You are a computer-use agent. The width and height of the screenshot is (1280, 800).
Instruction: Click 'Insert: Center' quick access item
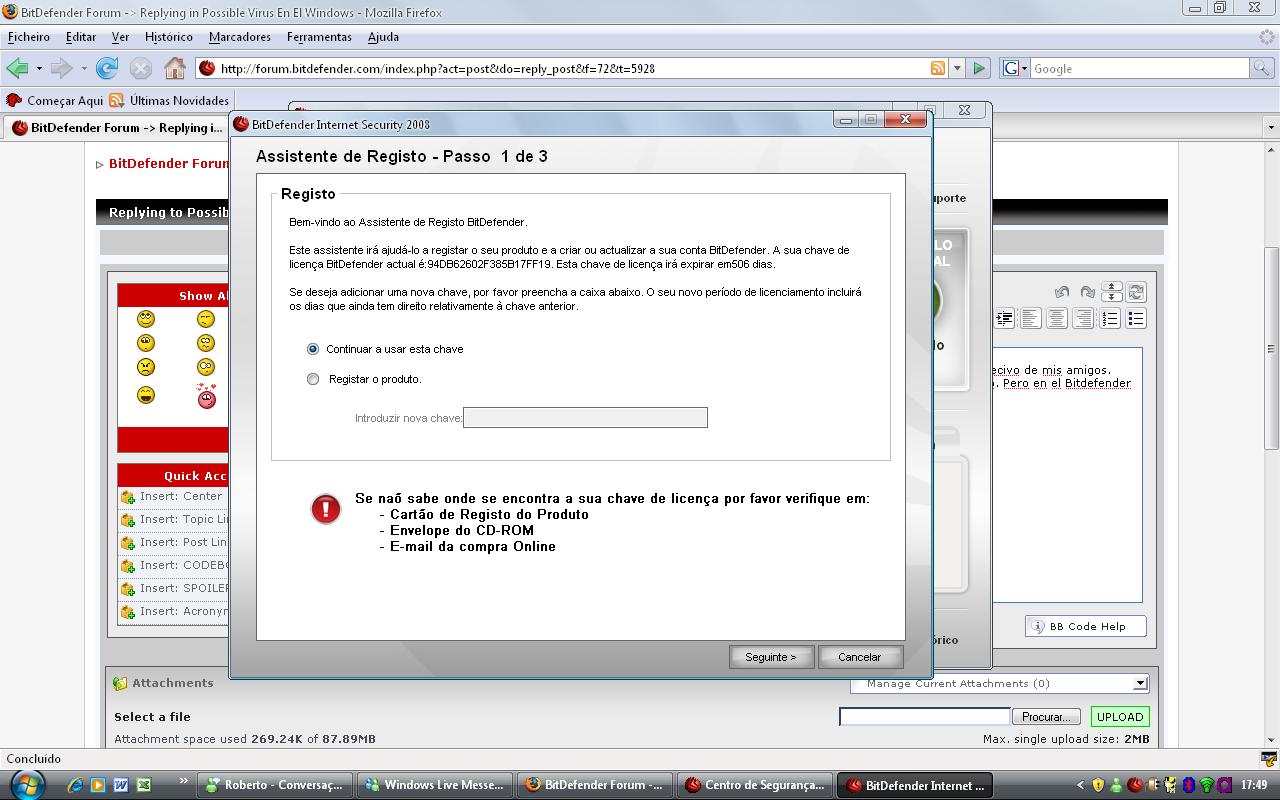173,496
